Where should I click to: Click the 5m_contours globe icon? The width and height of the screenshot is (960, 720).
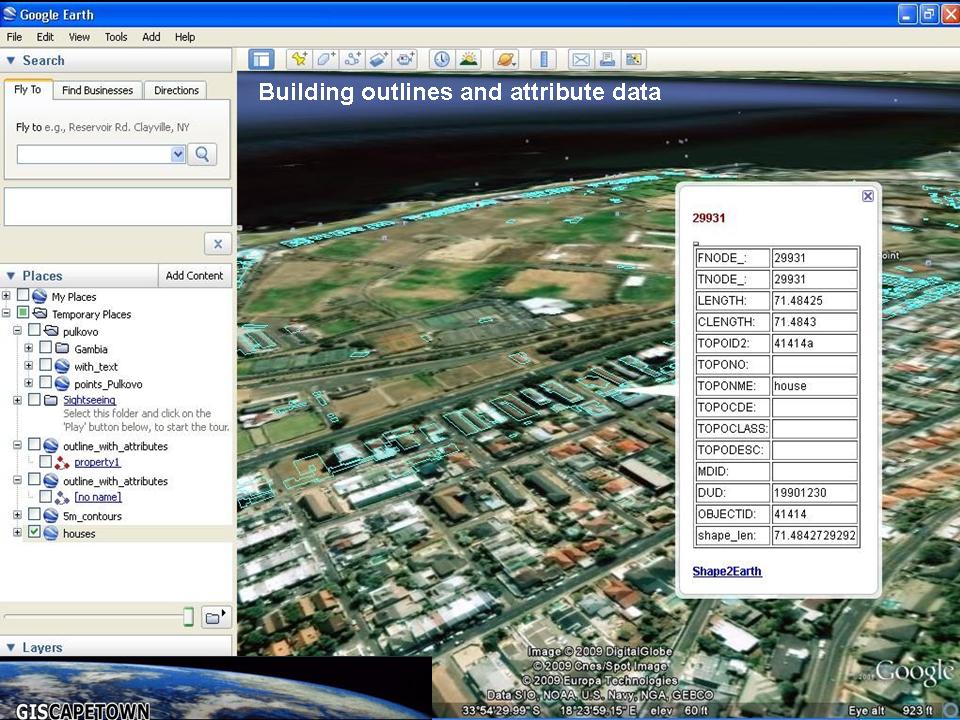[x=51, y=516]
